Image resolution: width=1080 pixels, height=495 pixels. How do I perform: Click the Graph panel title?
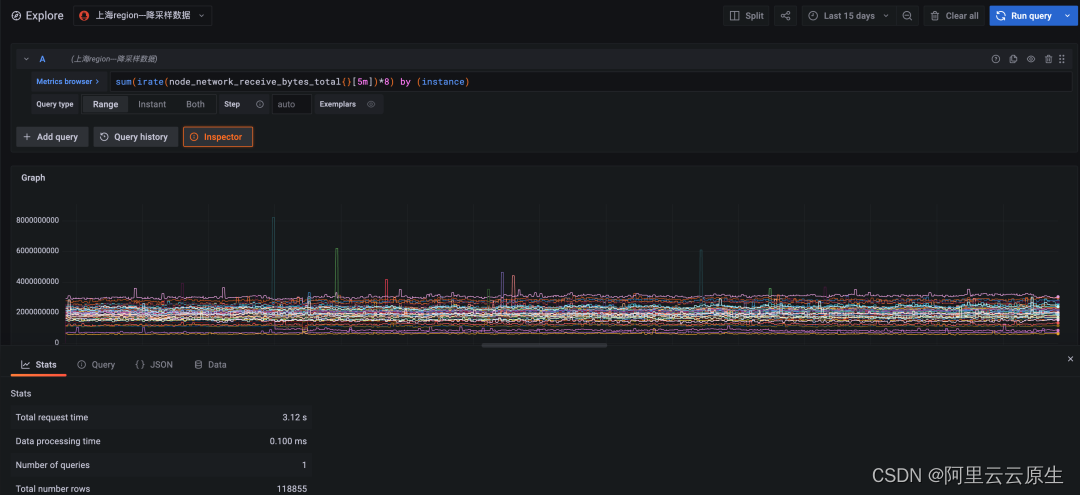33,178
